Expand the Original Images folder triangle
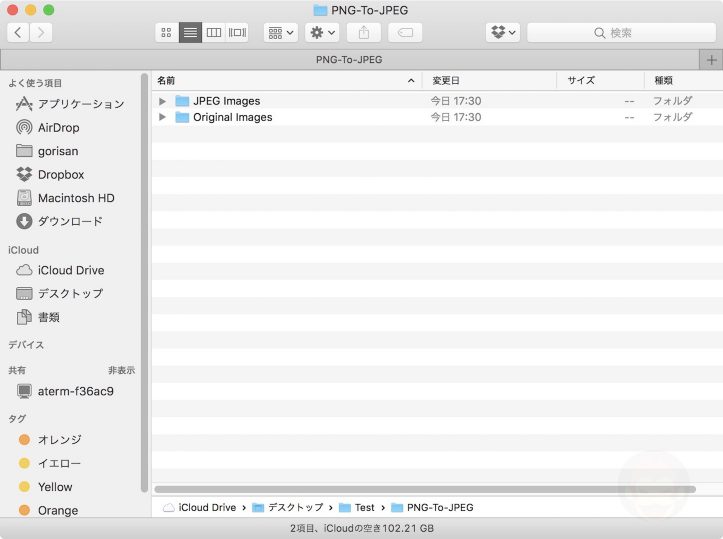The width and height of the screenshot is (723, 539). (162, 117)
